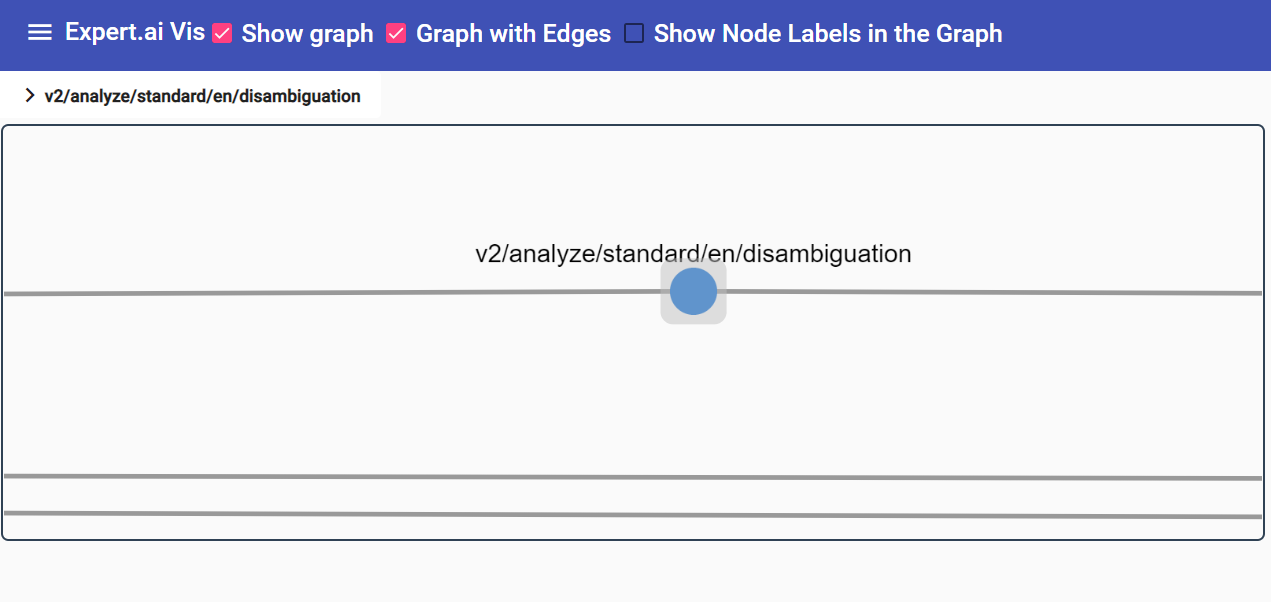Expand the disambiguation panel chevron
The image size is (1271, 602).
tap(30, 96)
